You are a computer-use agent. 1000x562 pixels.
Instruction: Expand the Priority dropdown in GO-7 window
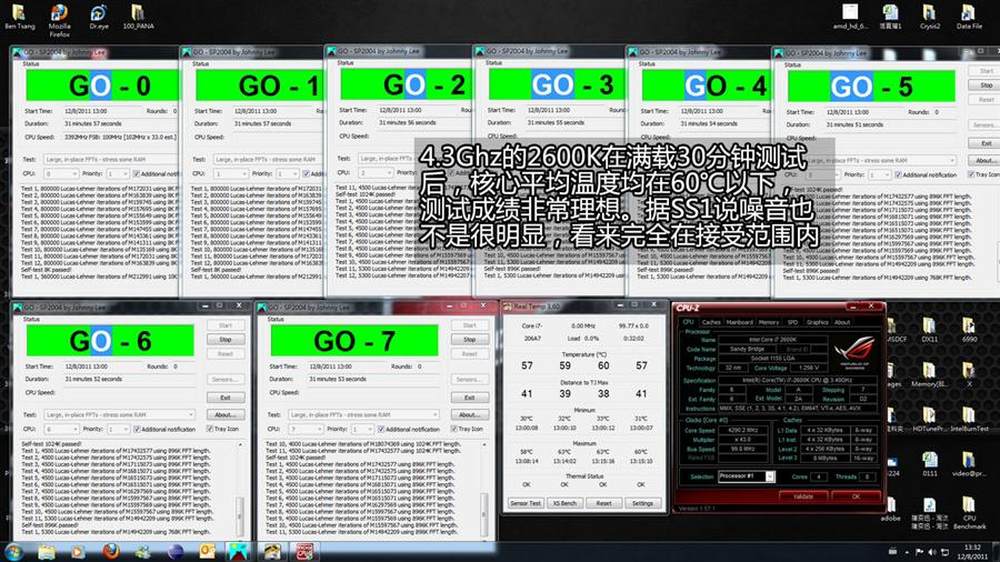362,429
